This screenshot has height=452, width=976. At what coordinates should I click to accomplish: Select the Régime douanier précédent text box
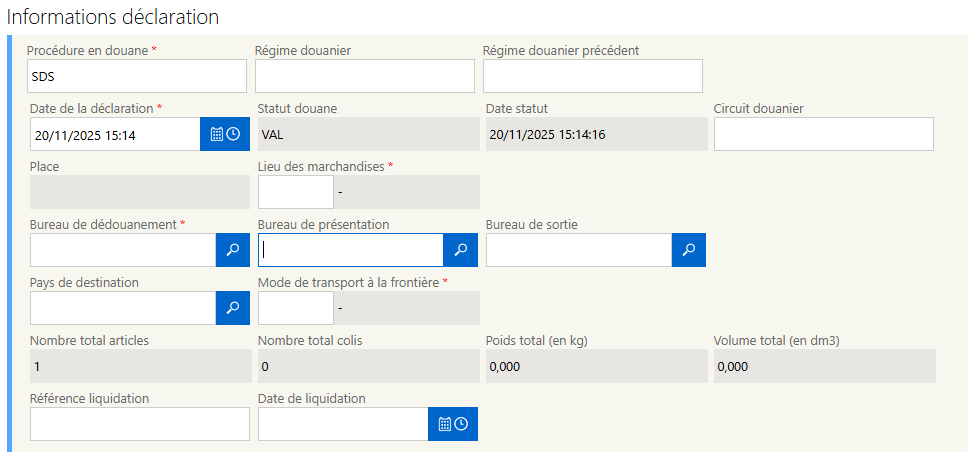(x=592, y=76)
